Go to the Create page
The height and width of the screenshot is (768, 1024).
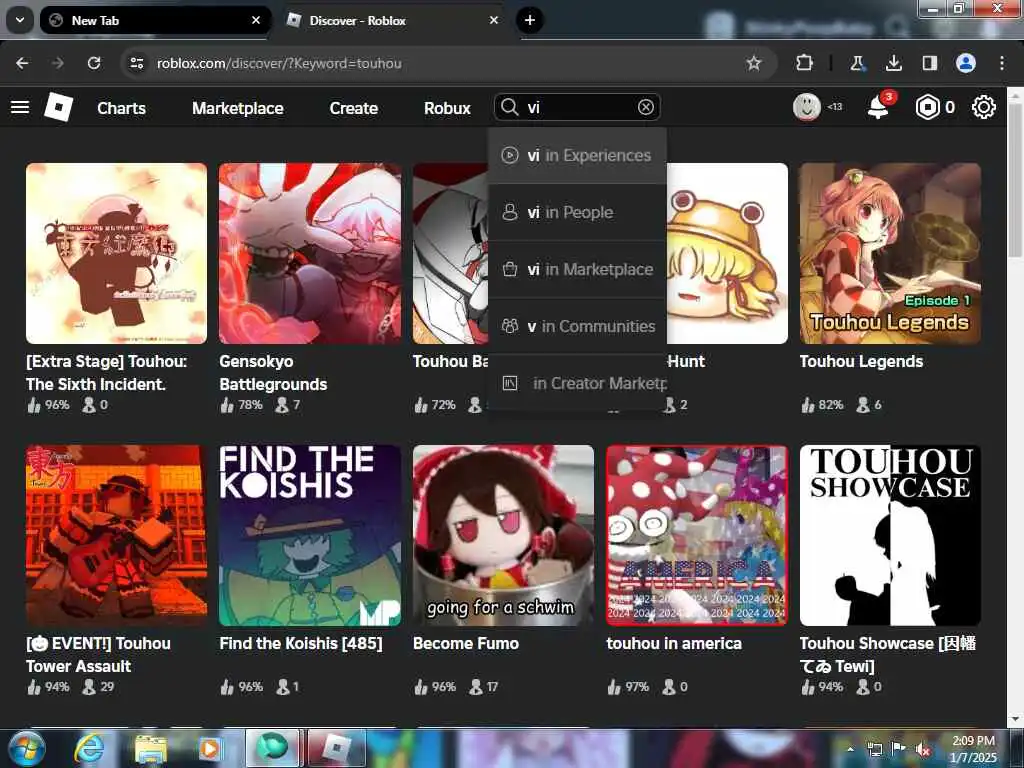click(x=353, y=108)
